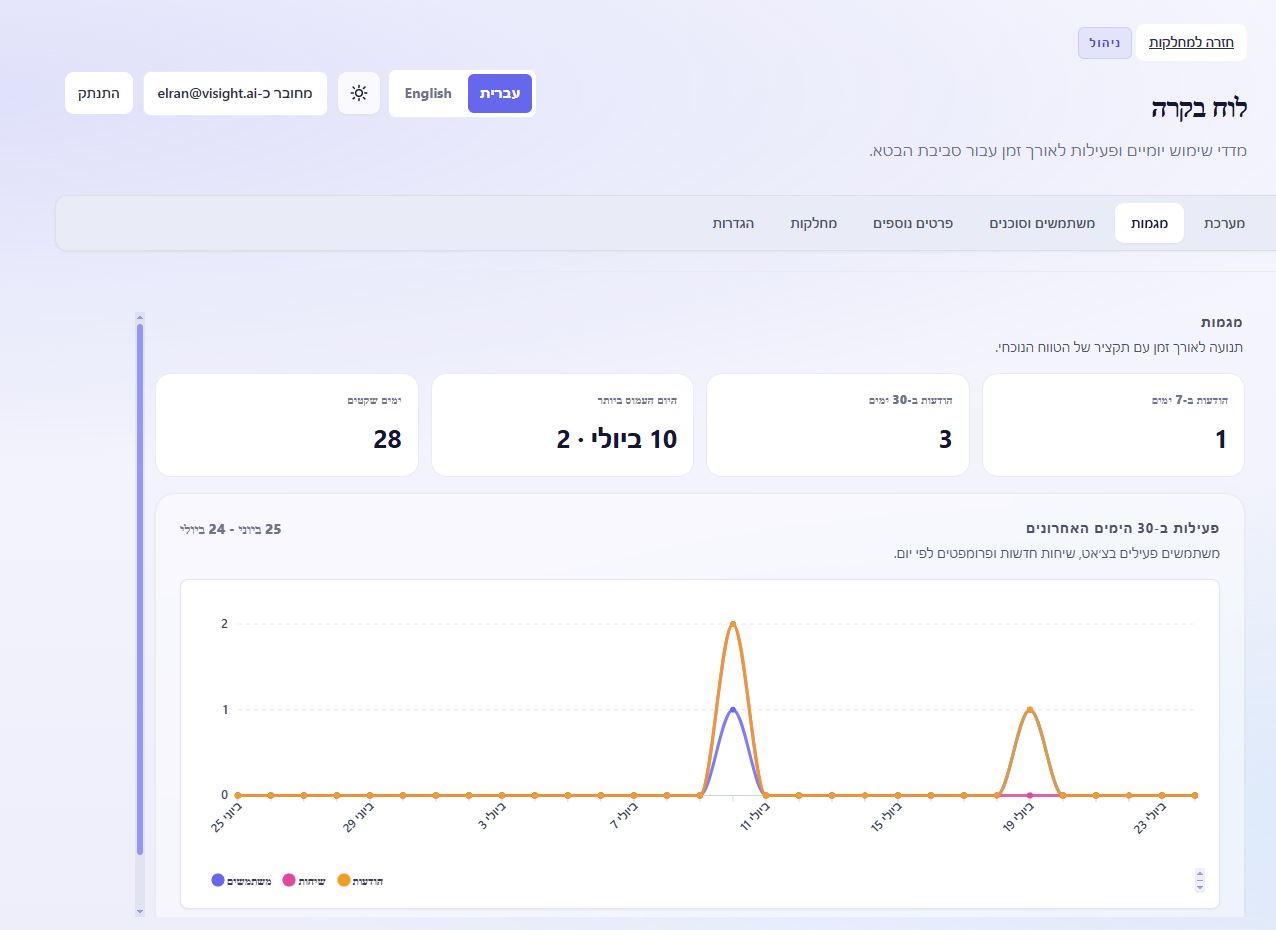Select the עברית language option
The width and height of the screenshot is (1276, 930).
tap(500, 93)
